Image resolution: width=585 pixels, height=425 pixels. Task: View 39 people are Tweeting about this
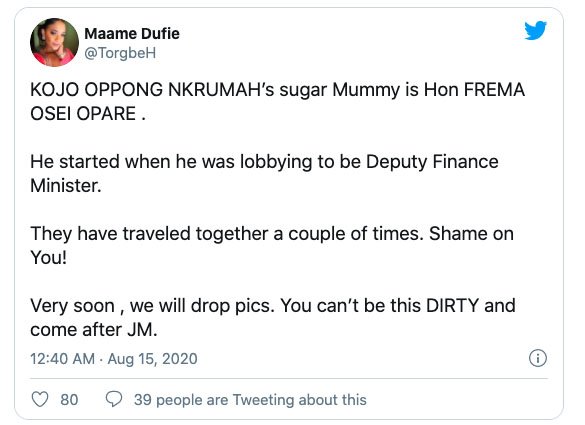point(250,400)
